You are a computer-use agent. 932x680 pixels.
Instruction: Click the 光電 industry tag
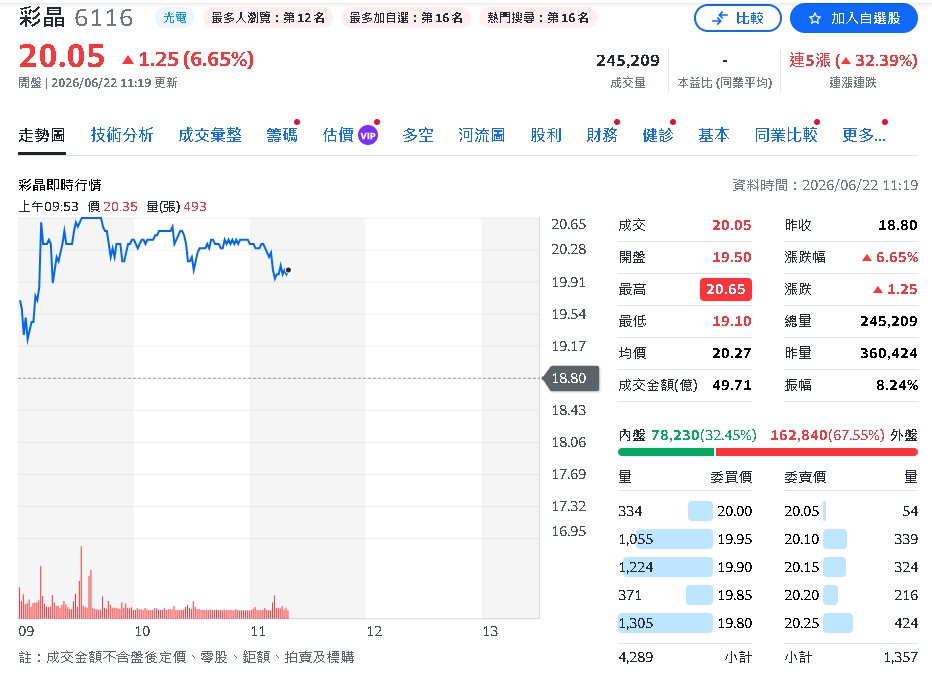click(x=175, y=18)
